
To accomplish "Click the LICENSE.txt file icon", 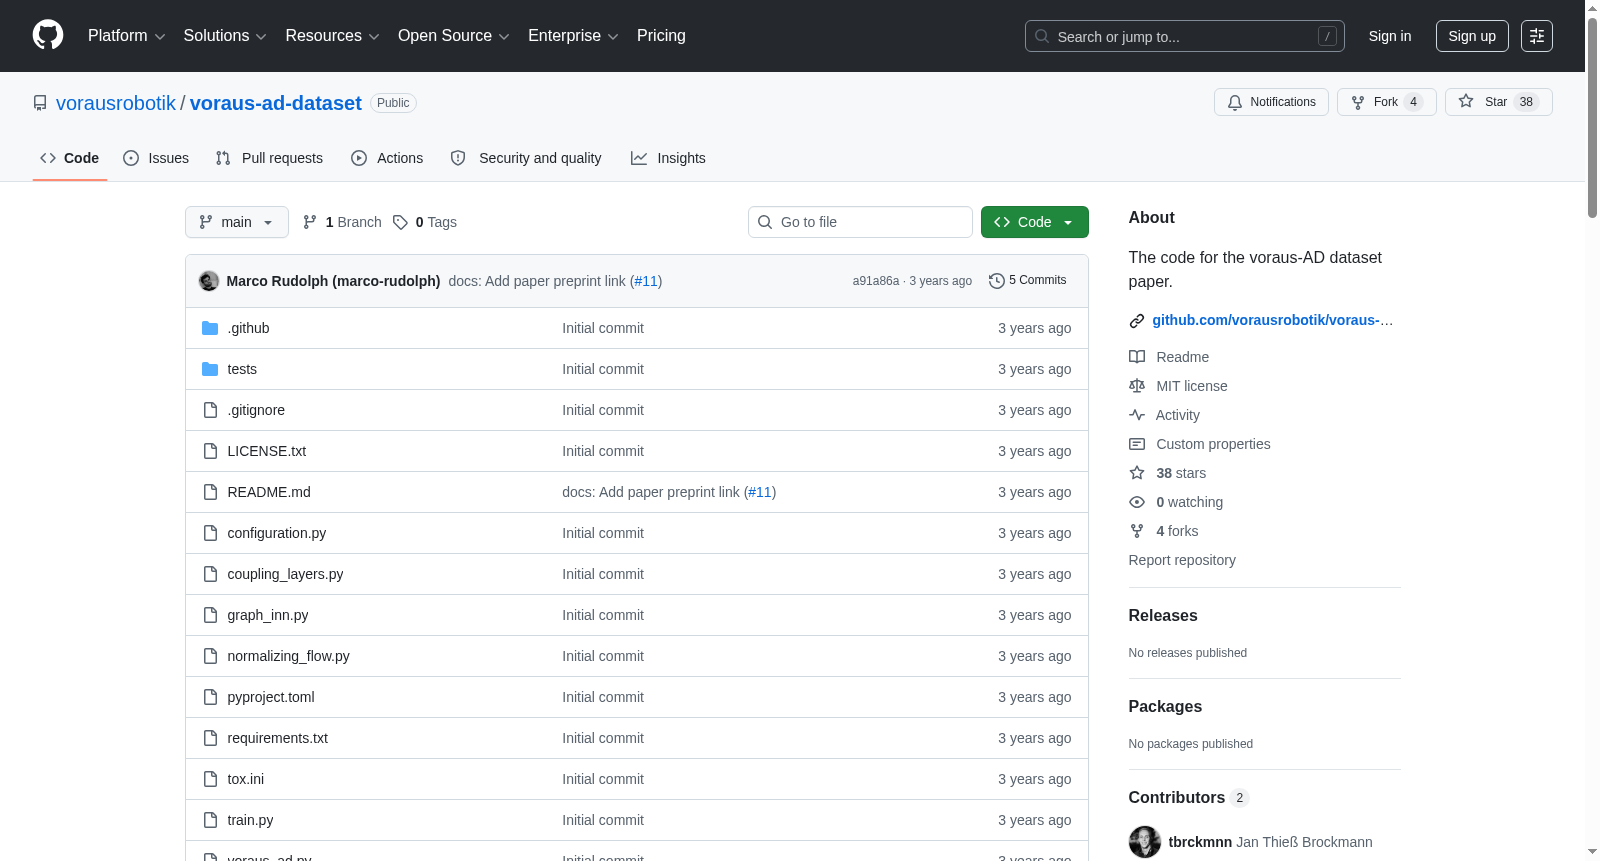I will (210, 451).
